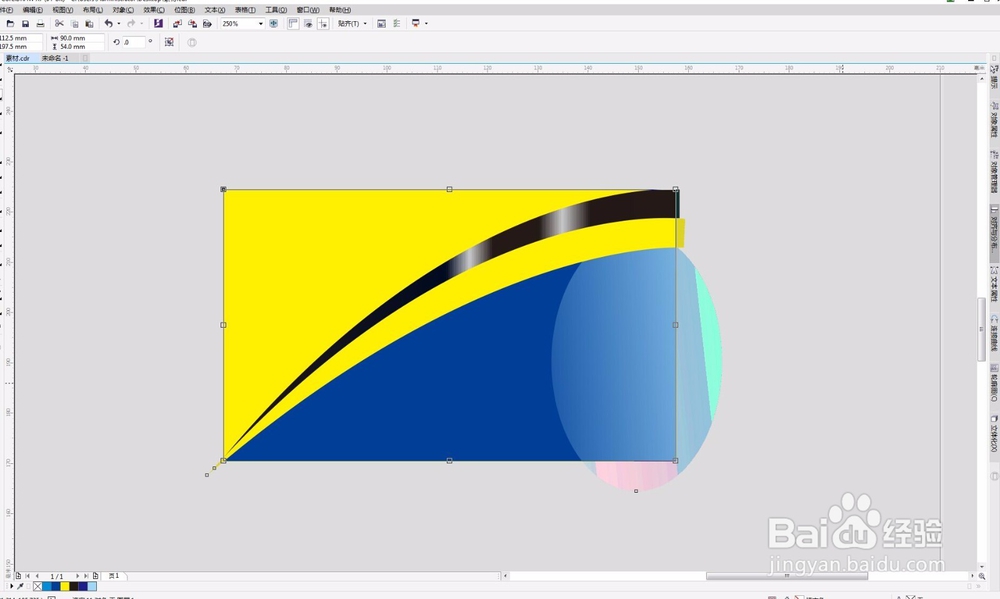Screen dimensions: 1000x599
Task: Go to the last page arrow
Action: click(x=86, y=576)
